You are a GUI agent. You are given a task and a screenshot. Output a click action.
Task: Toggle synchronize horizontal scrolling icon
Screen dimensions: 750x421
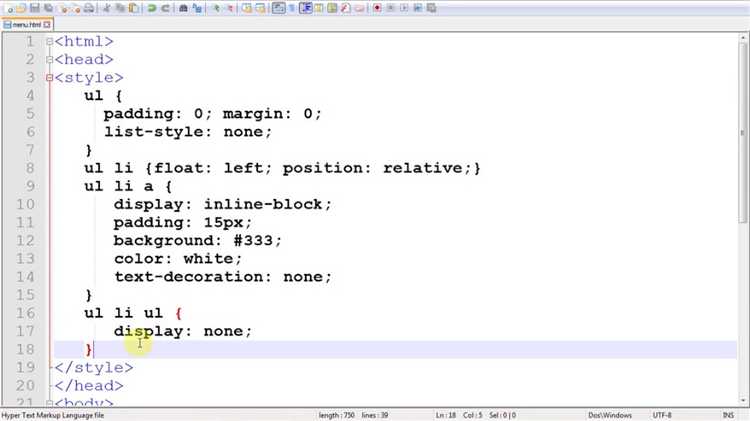(x=260, y=8)
